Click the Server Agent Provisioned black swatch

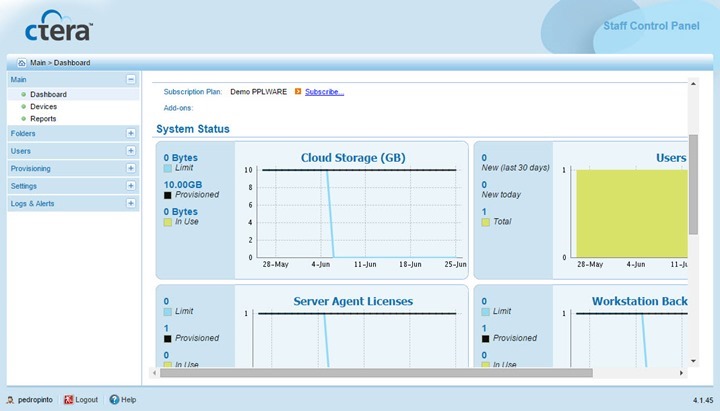coord(168,339)
